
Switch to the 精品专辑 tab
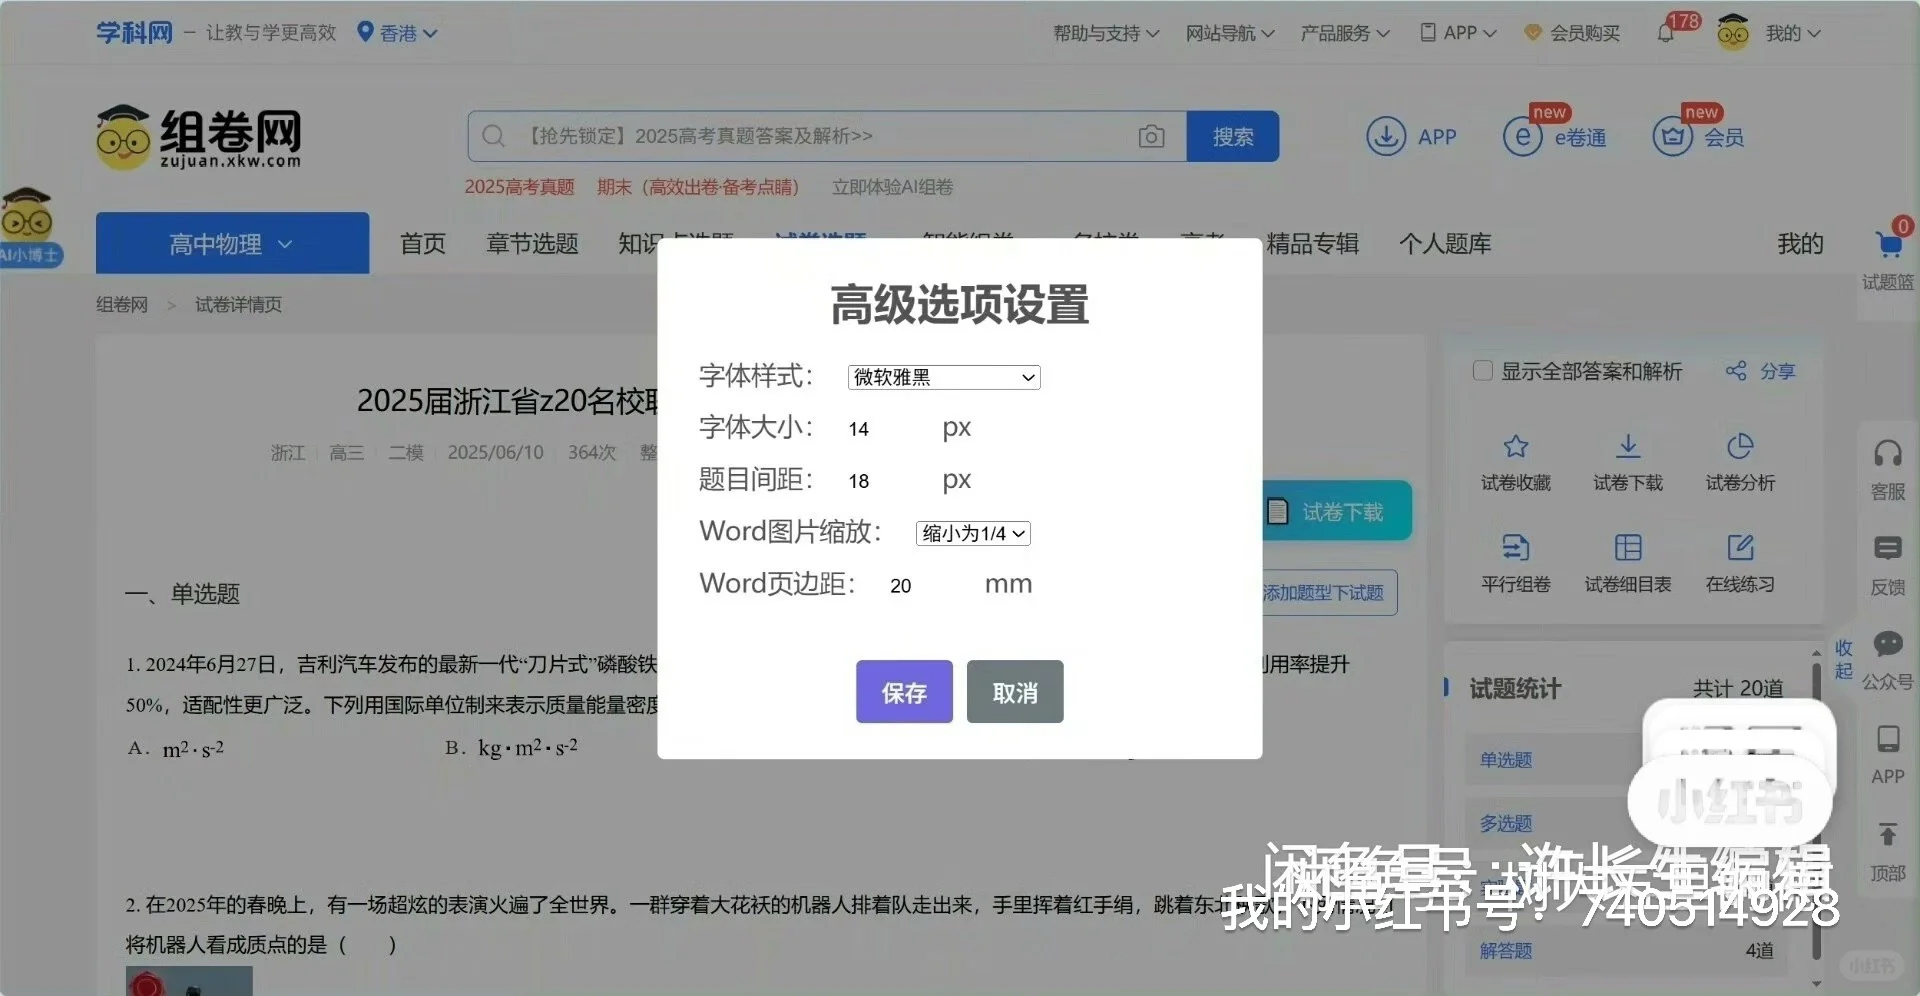pos(1312,243)
